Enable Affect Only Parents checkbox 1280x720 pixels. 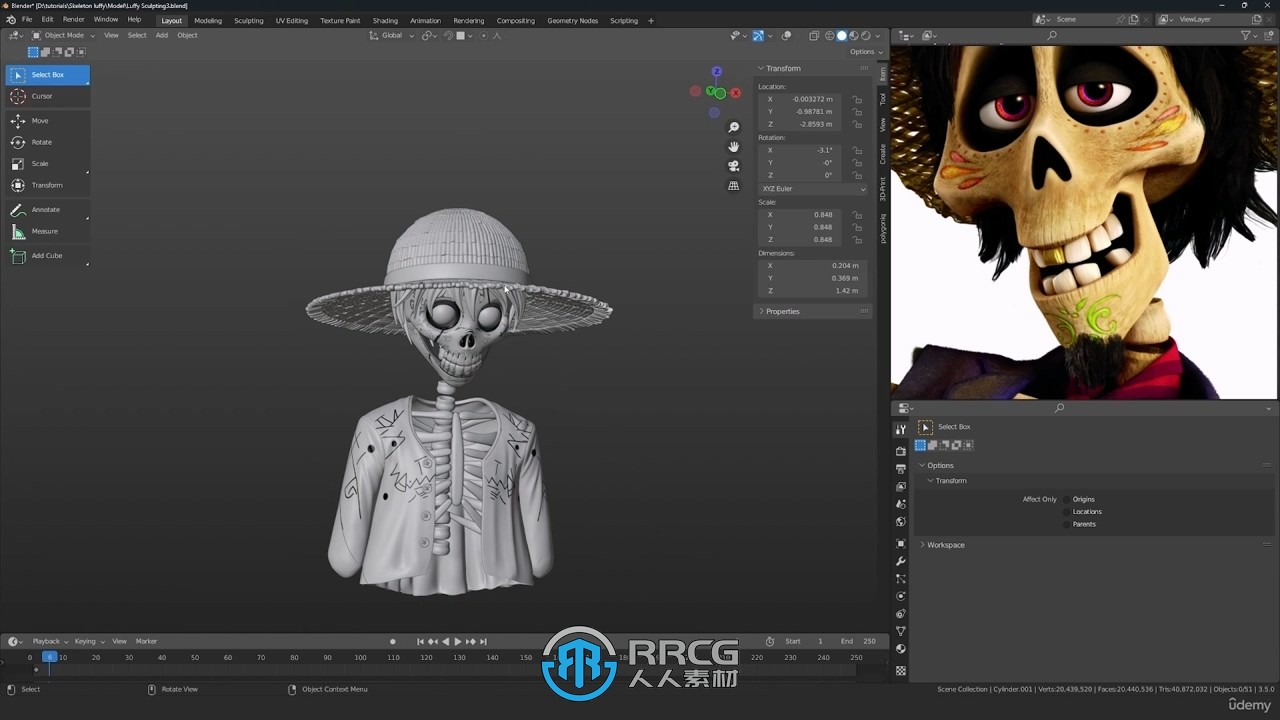[x=1066, y=524]
